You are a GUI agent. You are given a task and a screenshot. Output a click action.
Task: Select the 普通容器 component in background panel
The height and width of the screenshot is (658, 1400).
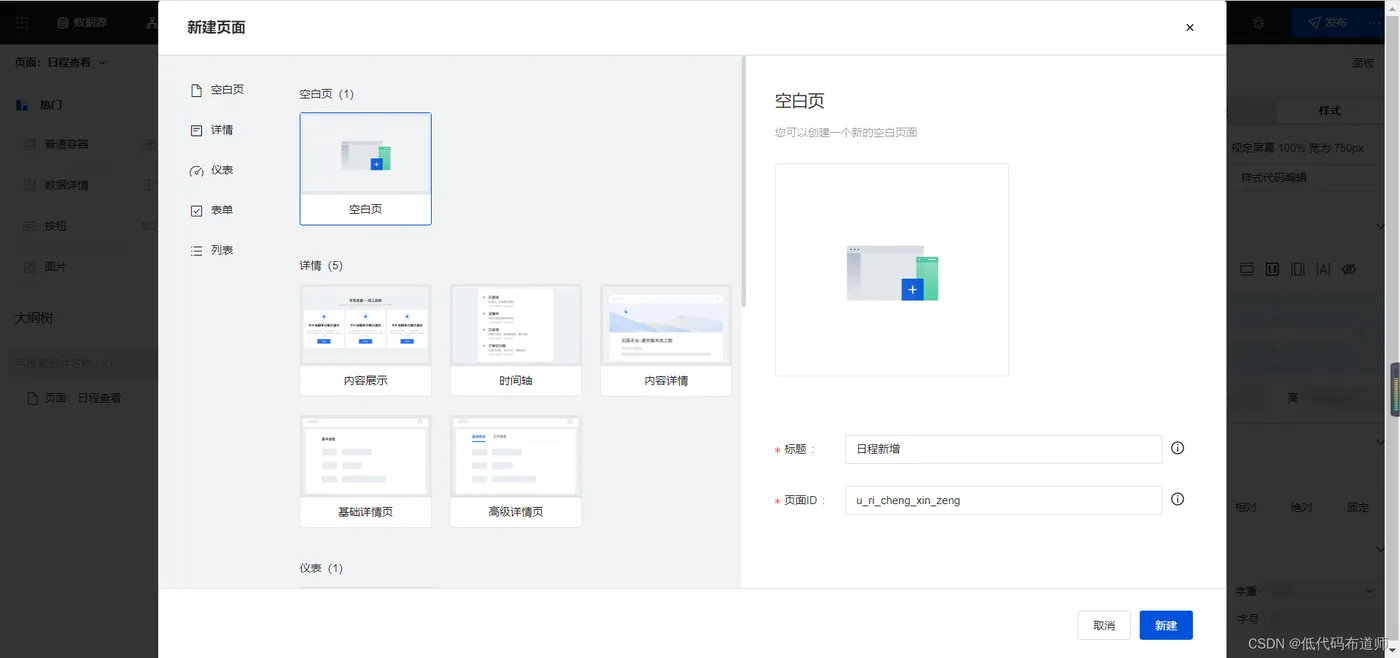pyautogui.click(x=57, y=144)
